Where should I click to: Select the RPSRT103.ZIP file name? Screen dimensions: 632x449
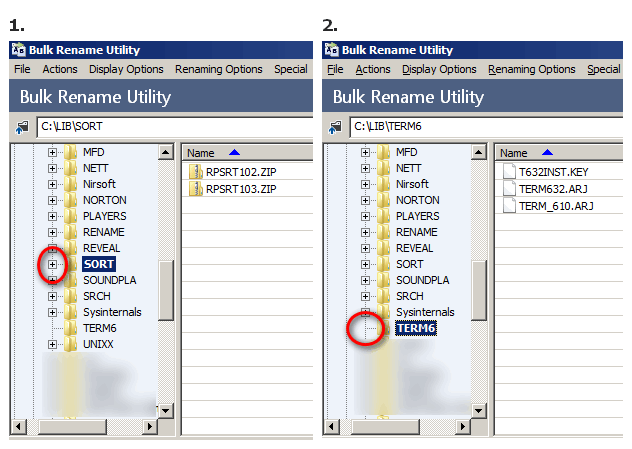(x=241, y=189)
